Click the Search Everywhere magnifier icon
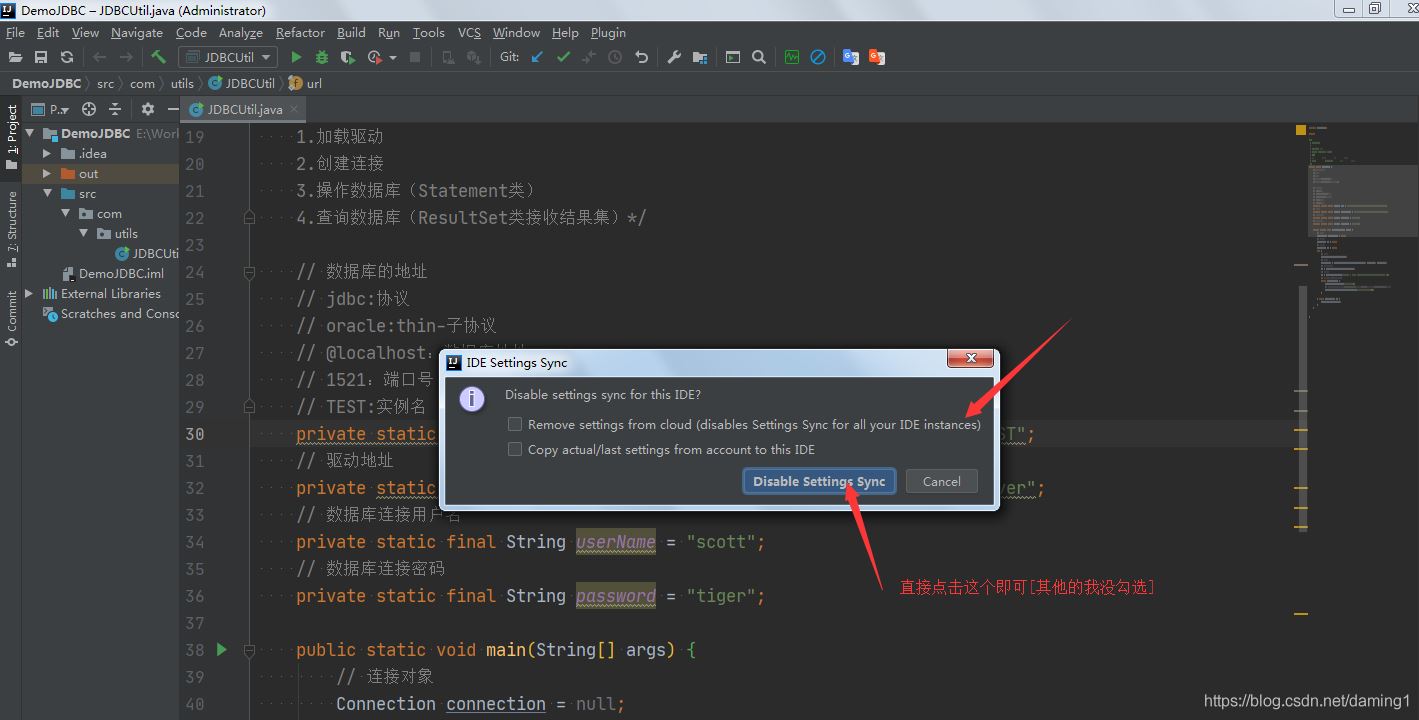 tap(759, 57)
